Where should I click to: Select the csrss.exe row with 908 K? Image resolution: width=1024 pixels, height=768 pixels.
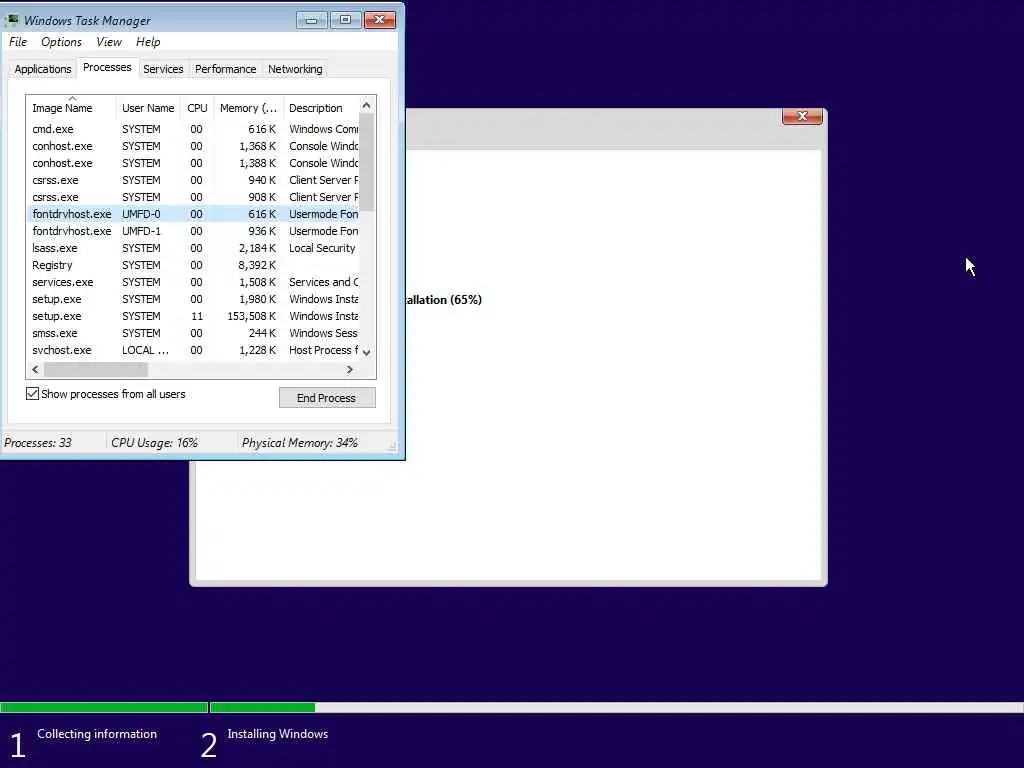(x=193, y=197)
